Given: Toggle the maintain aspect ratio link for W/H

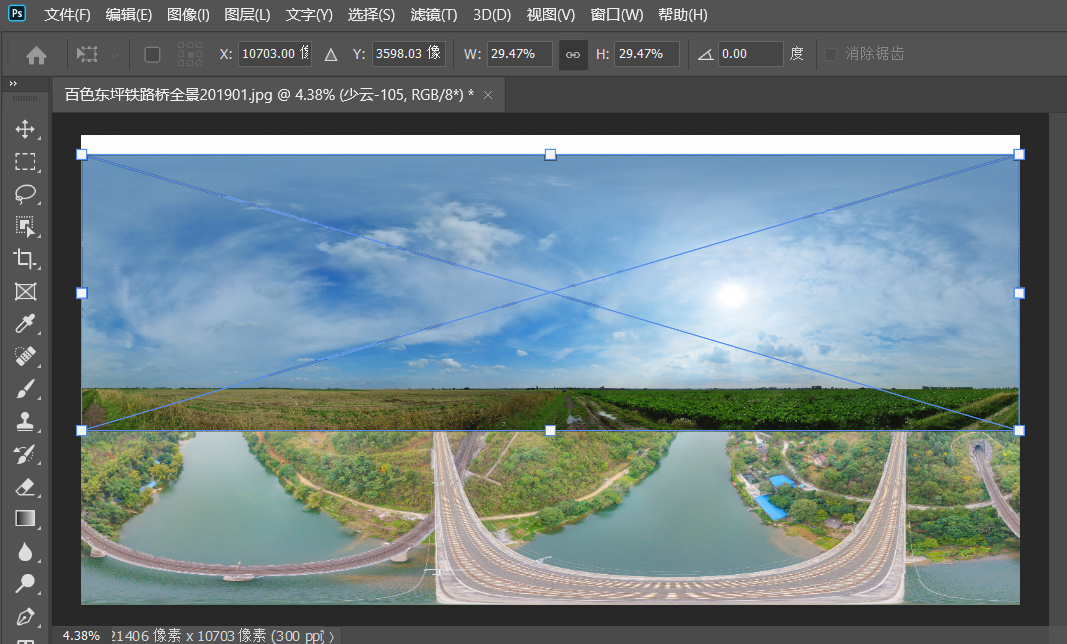Looking at the screenshot, I should (x=572, y=55).
